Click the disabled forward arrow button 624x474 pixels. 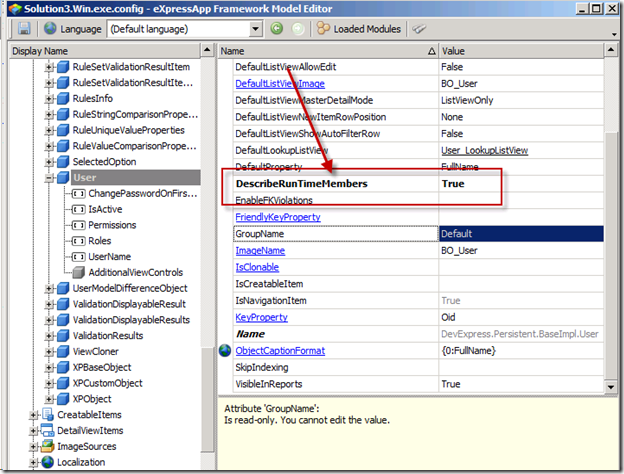click(x=298, y=29)
